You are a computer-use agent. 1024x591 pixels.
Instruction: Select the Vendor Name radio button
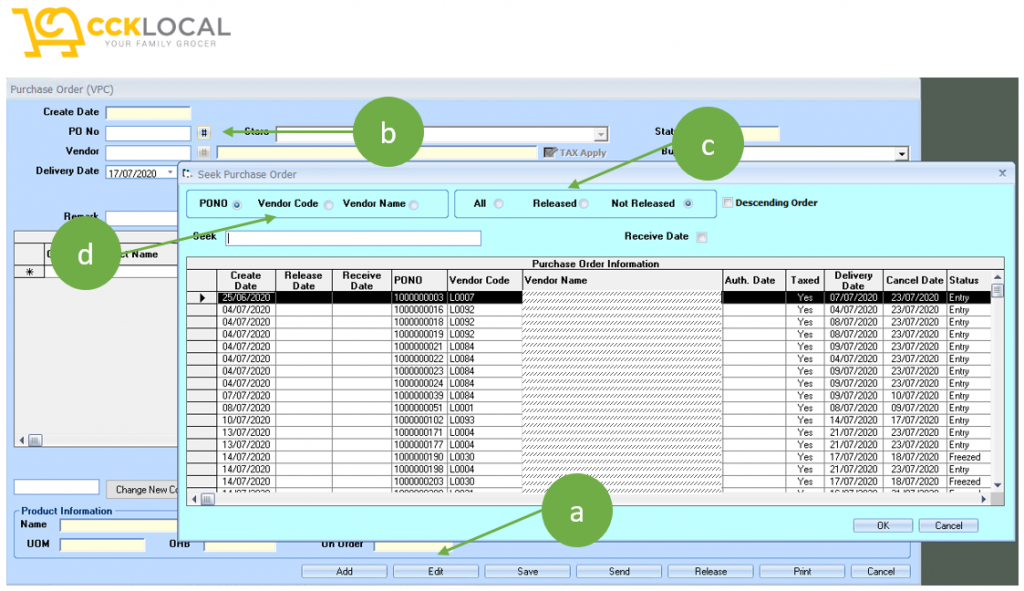point(414,205)
